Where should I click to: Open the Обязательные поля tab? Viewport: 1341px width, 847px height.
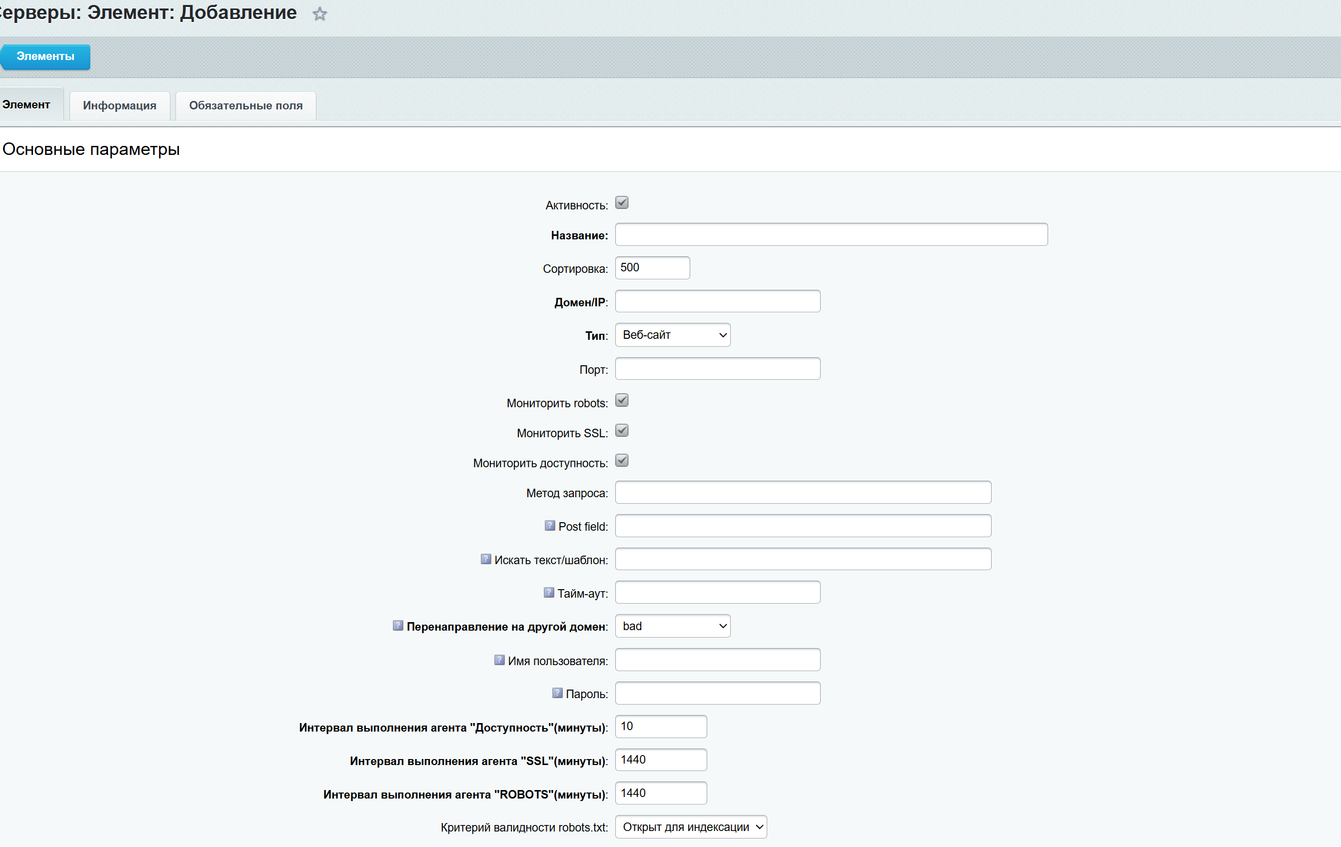[x=245, y=106]
